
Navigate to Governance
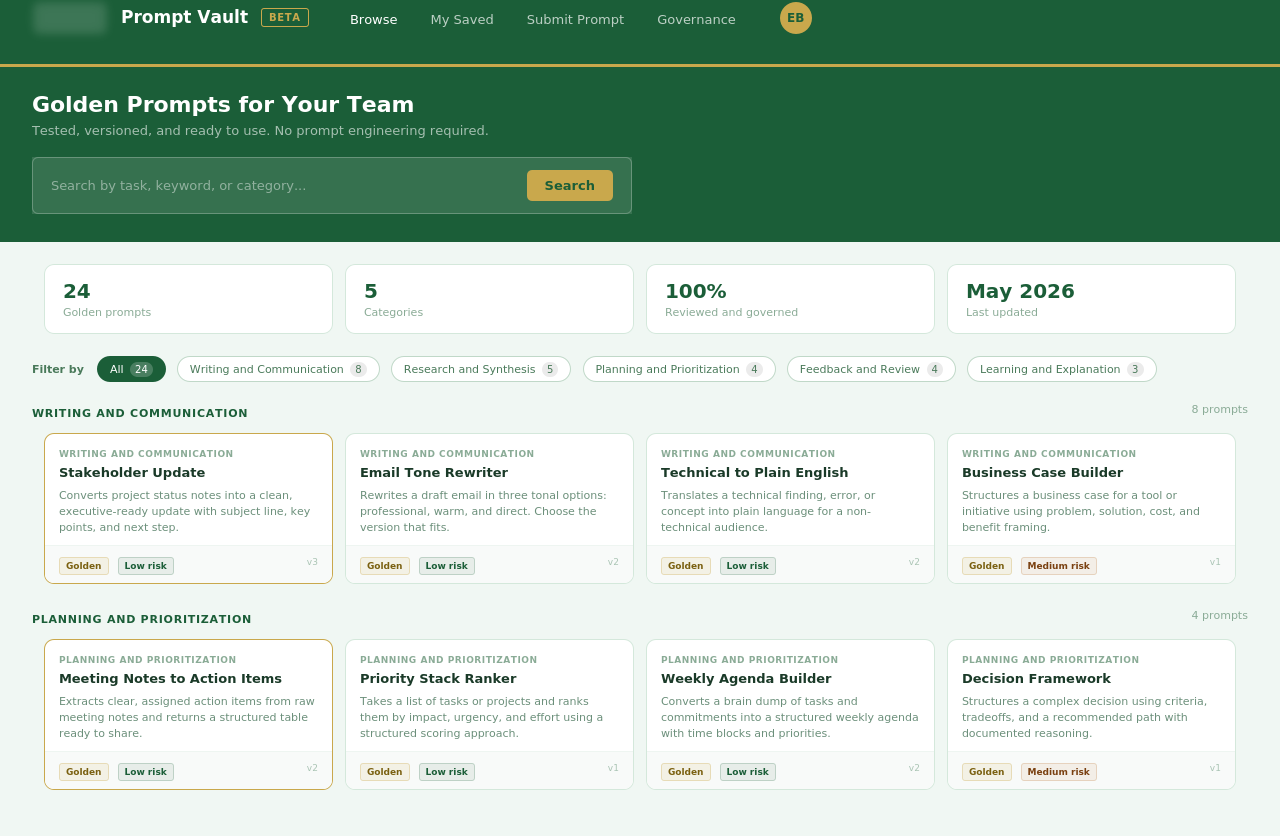pyautogui.click(x=696, y=19)
